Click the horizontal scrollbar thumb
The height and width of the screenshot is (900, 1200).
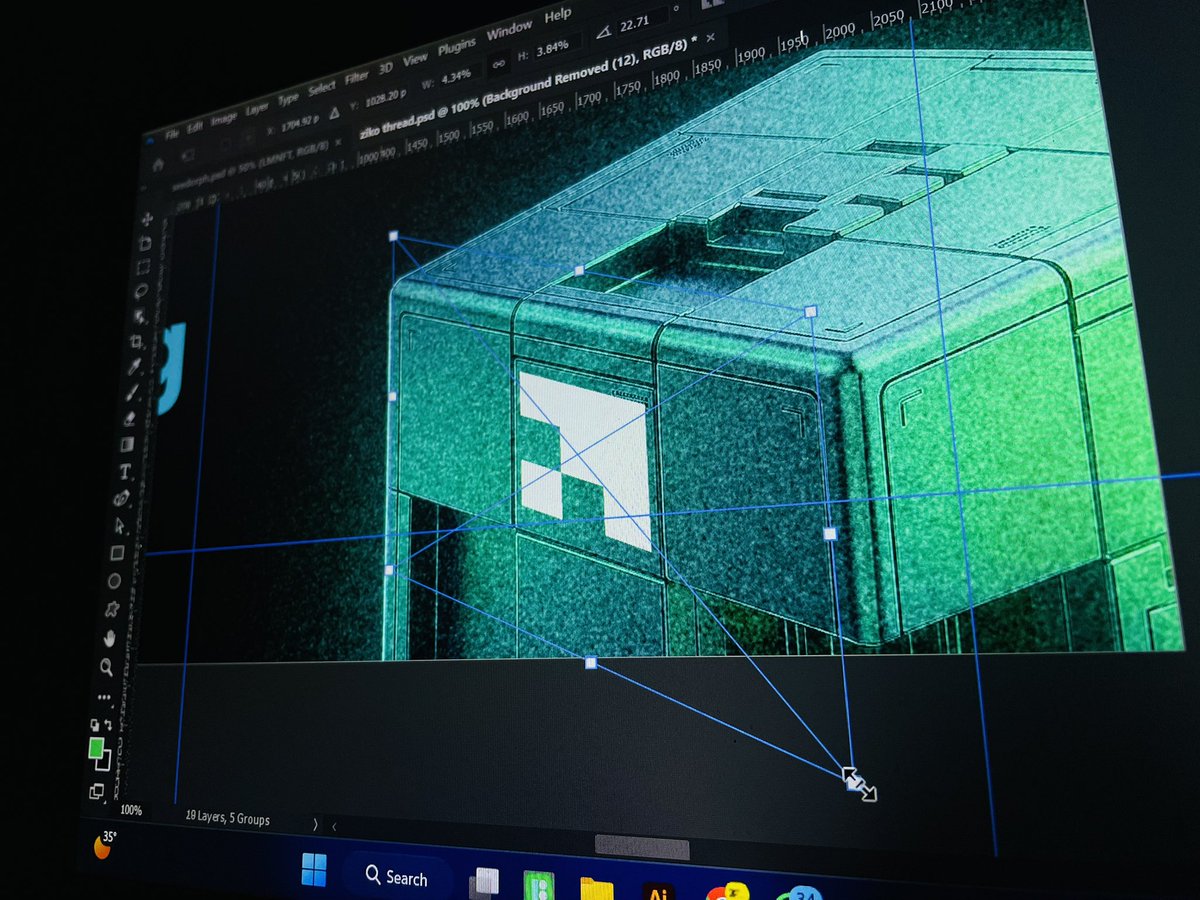(642, 848)
